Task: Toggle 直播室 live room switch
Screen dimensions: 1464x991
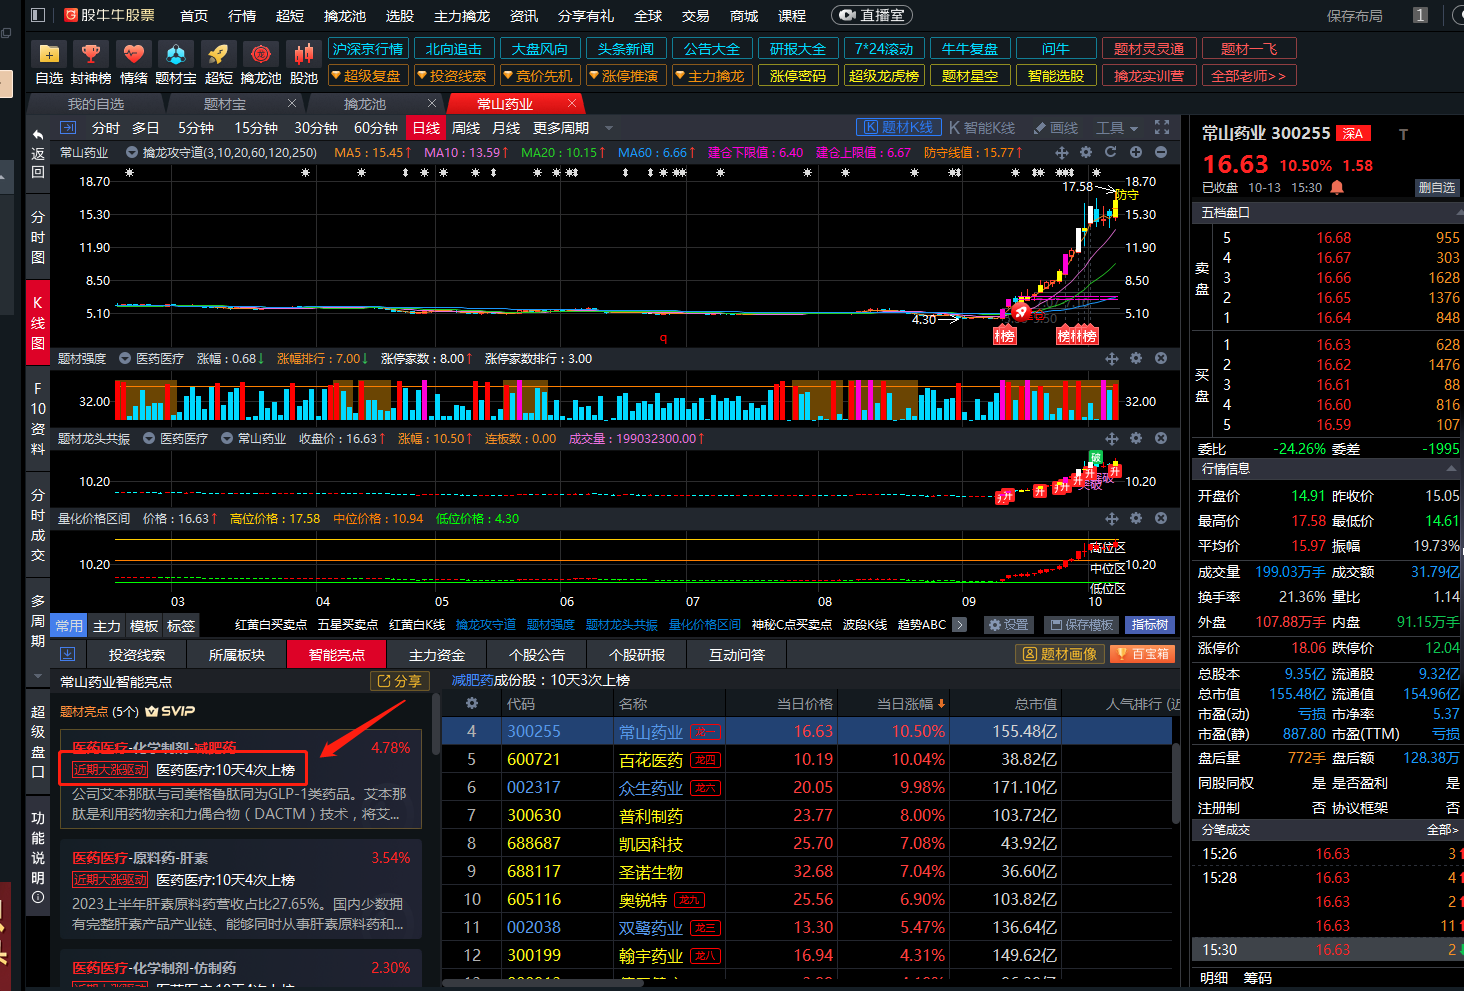Action: pyautogui.click(x=872, y=15)
